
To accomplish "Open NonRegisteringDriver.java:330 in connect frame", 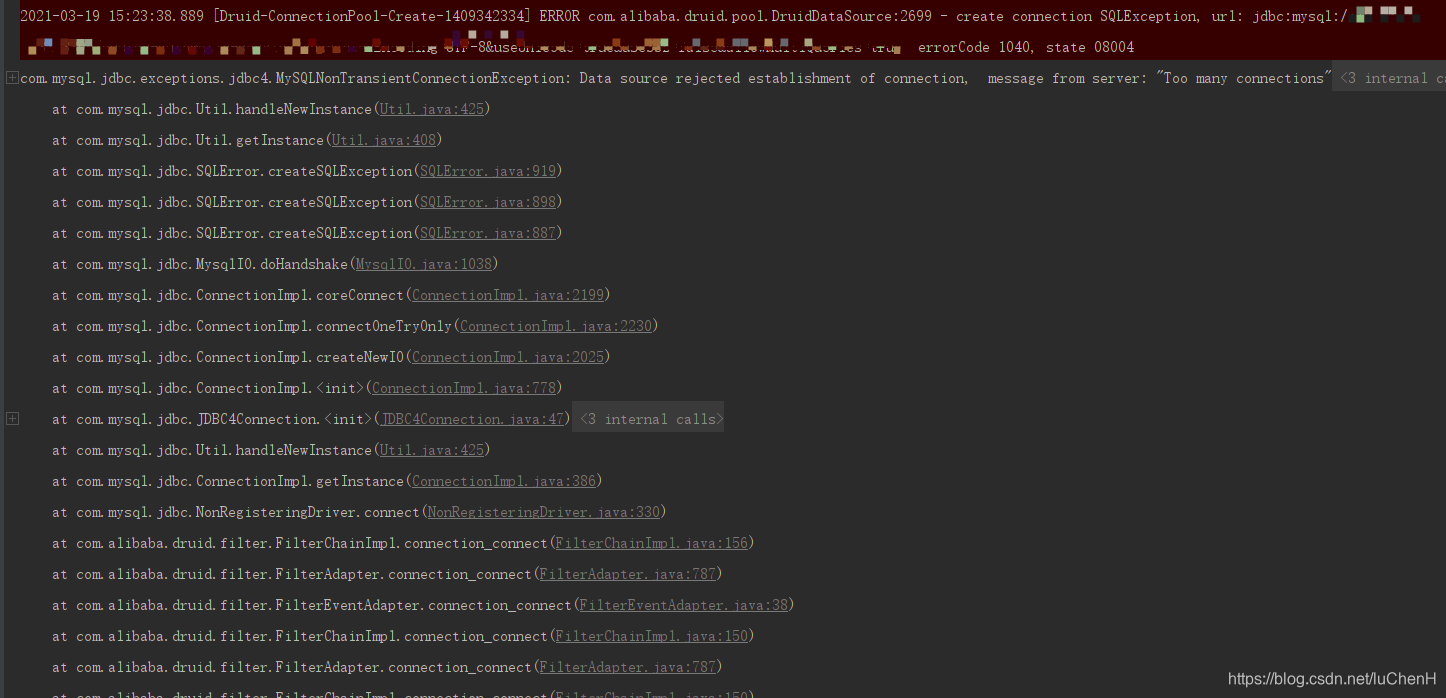I will (544, 512).
